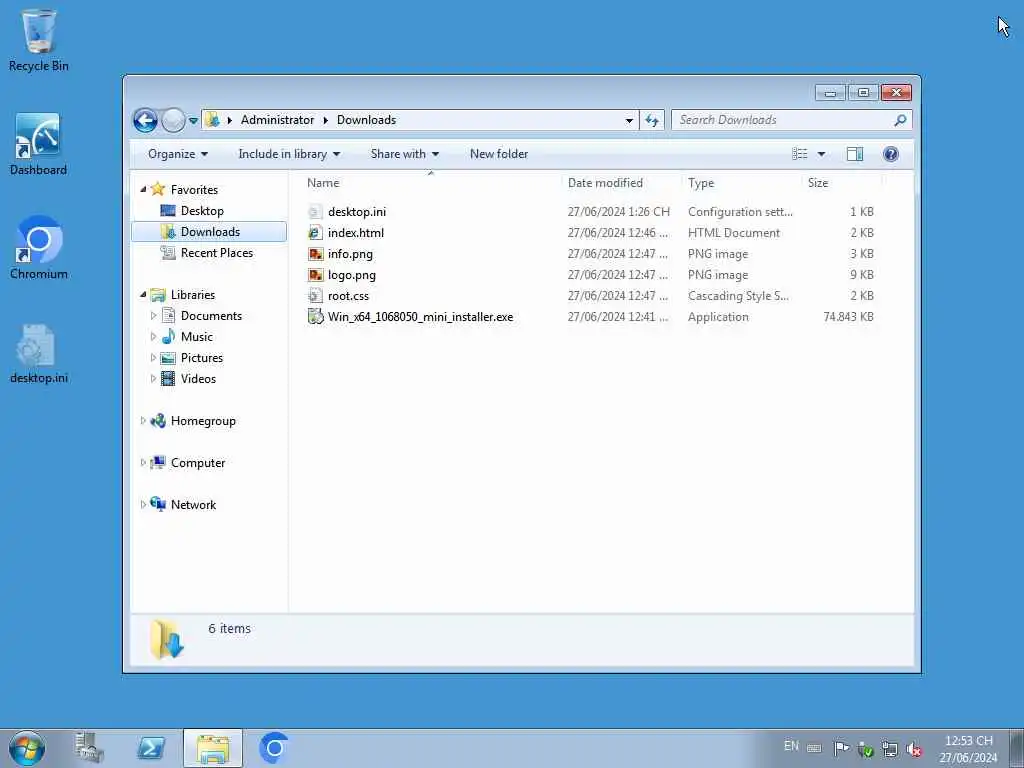Open the recent pages dropdown arrow

click(193, 120)
